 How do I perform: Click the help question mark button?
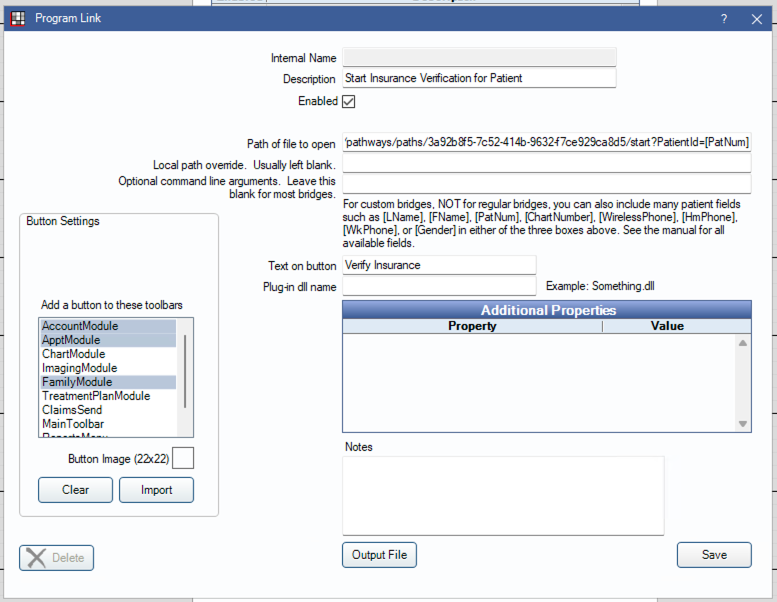[723, 18]
